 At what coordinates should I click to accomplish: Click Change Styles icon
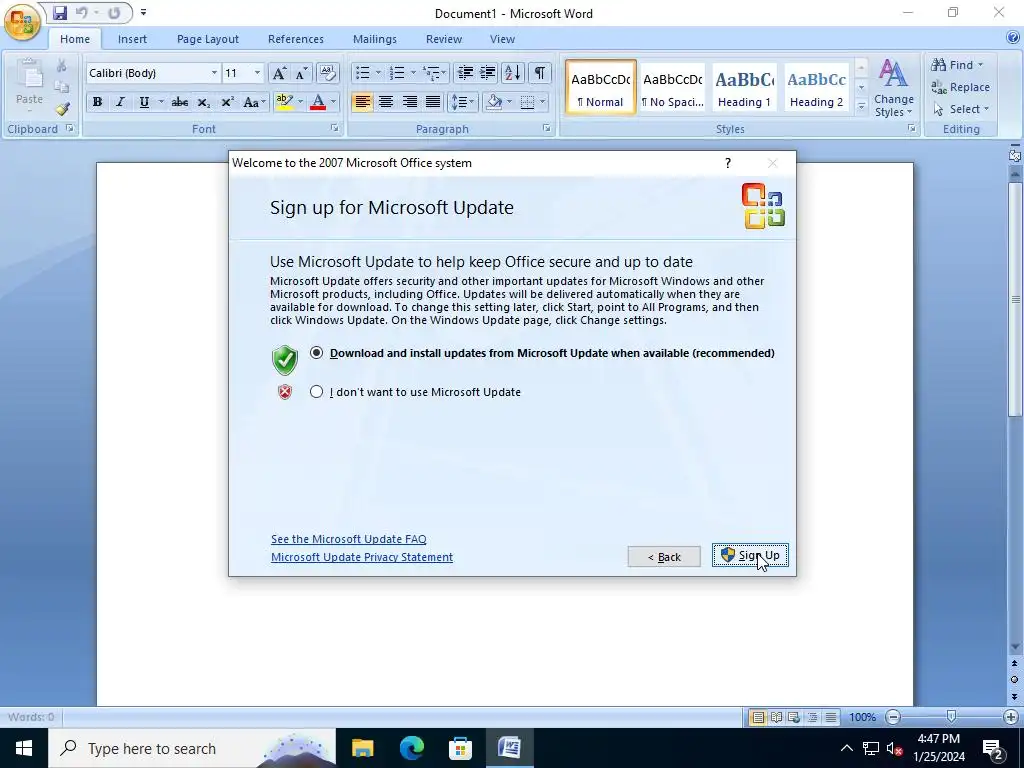pyautogui.click(x=893, y=88)
